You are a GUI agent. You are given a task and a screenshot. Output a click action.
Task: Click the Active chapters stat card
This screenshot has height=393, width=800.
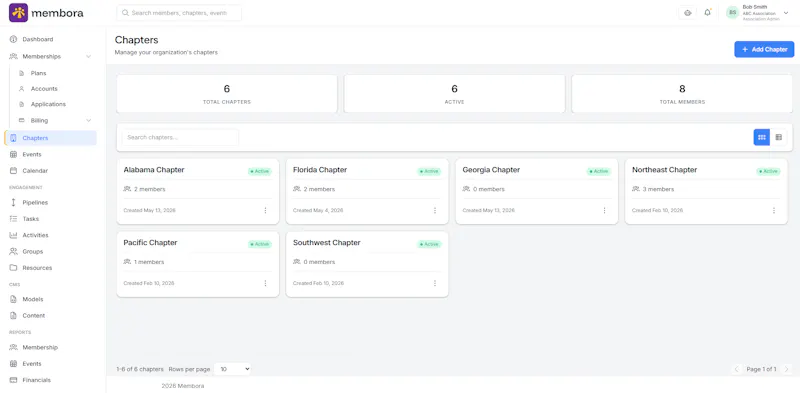(x=454, y=94)
